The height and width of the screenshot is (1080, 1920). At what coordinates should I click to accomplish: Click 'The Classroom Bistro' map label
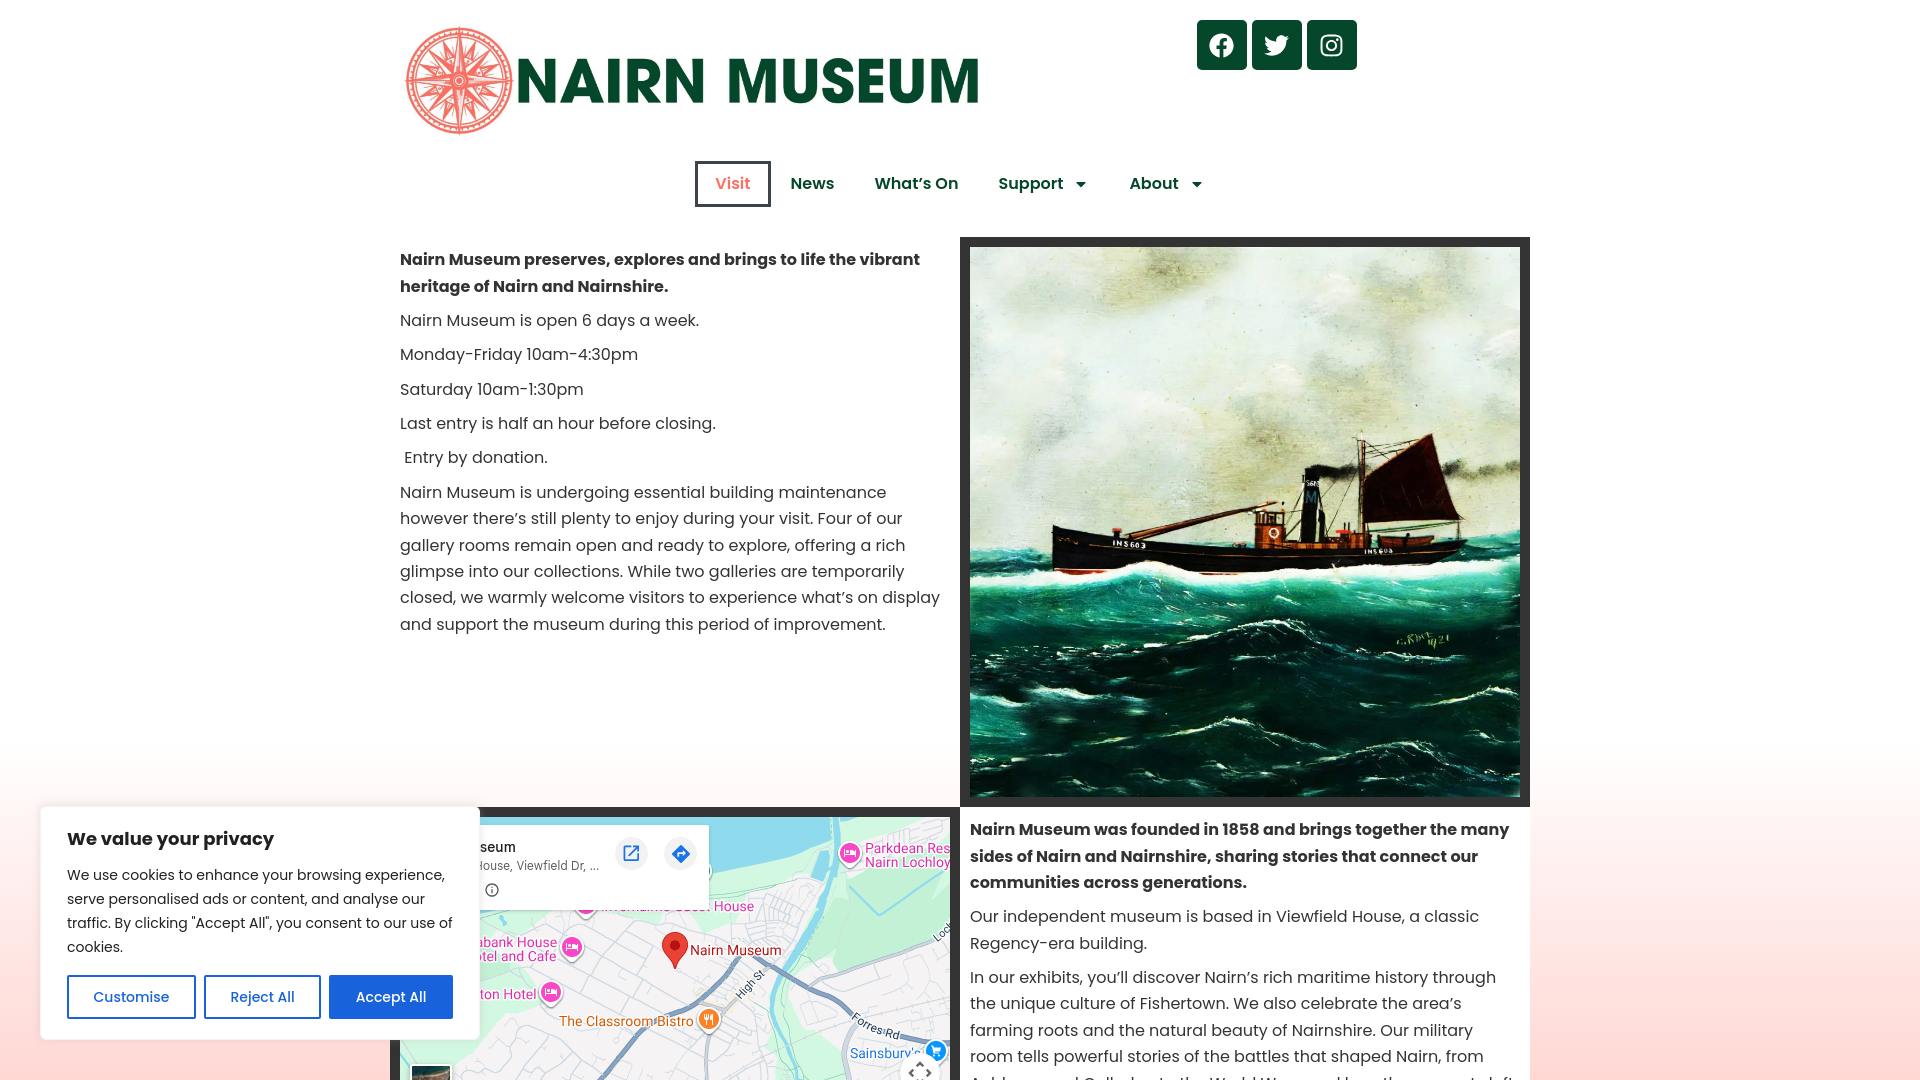626,1021
